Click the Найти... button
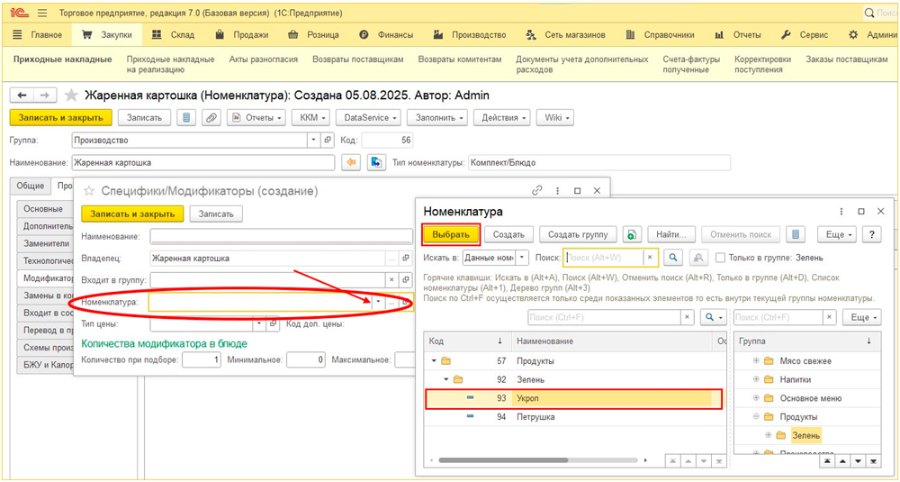The height and width of the screenshot is (482, 900). [672, 234]
